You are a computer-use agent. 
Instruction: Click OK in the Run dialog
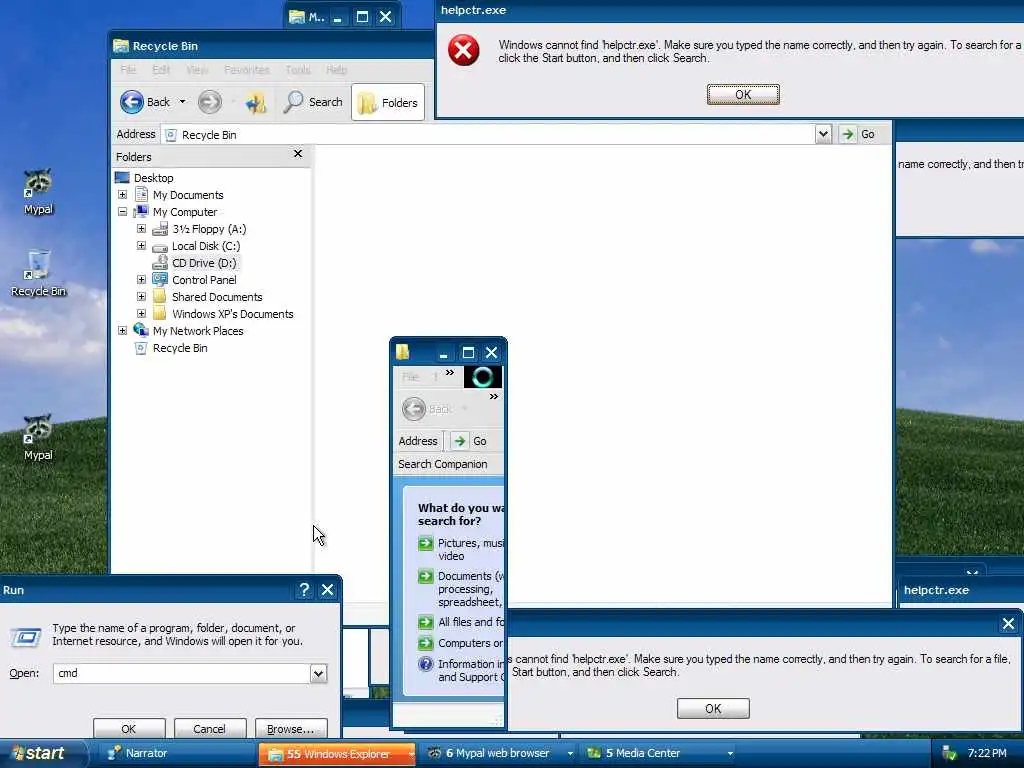pos(129,729)
